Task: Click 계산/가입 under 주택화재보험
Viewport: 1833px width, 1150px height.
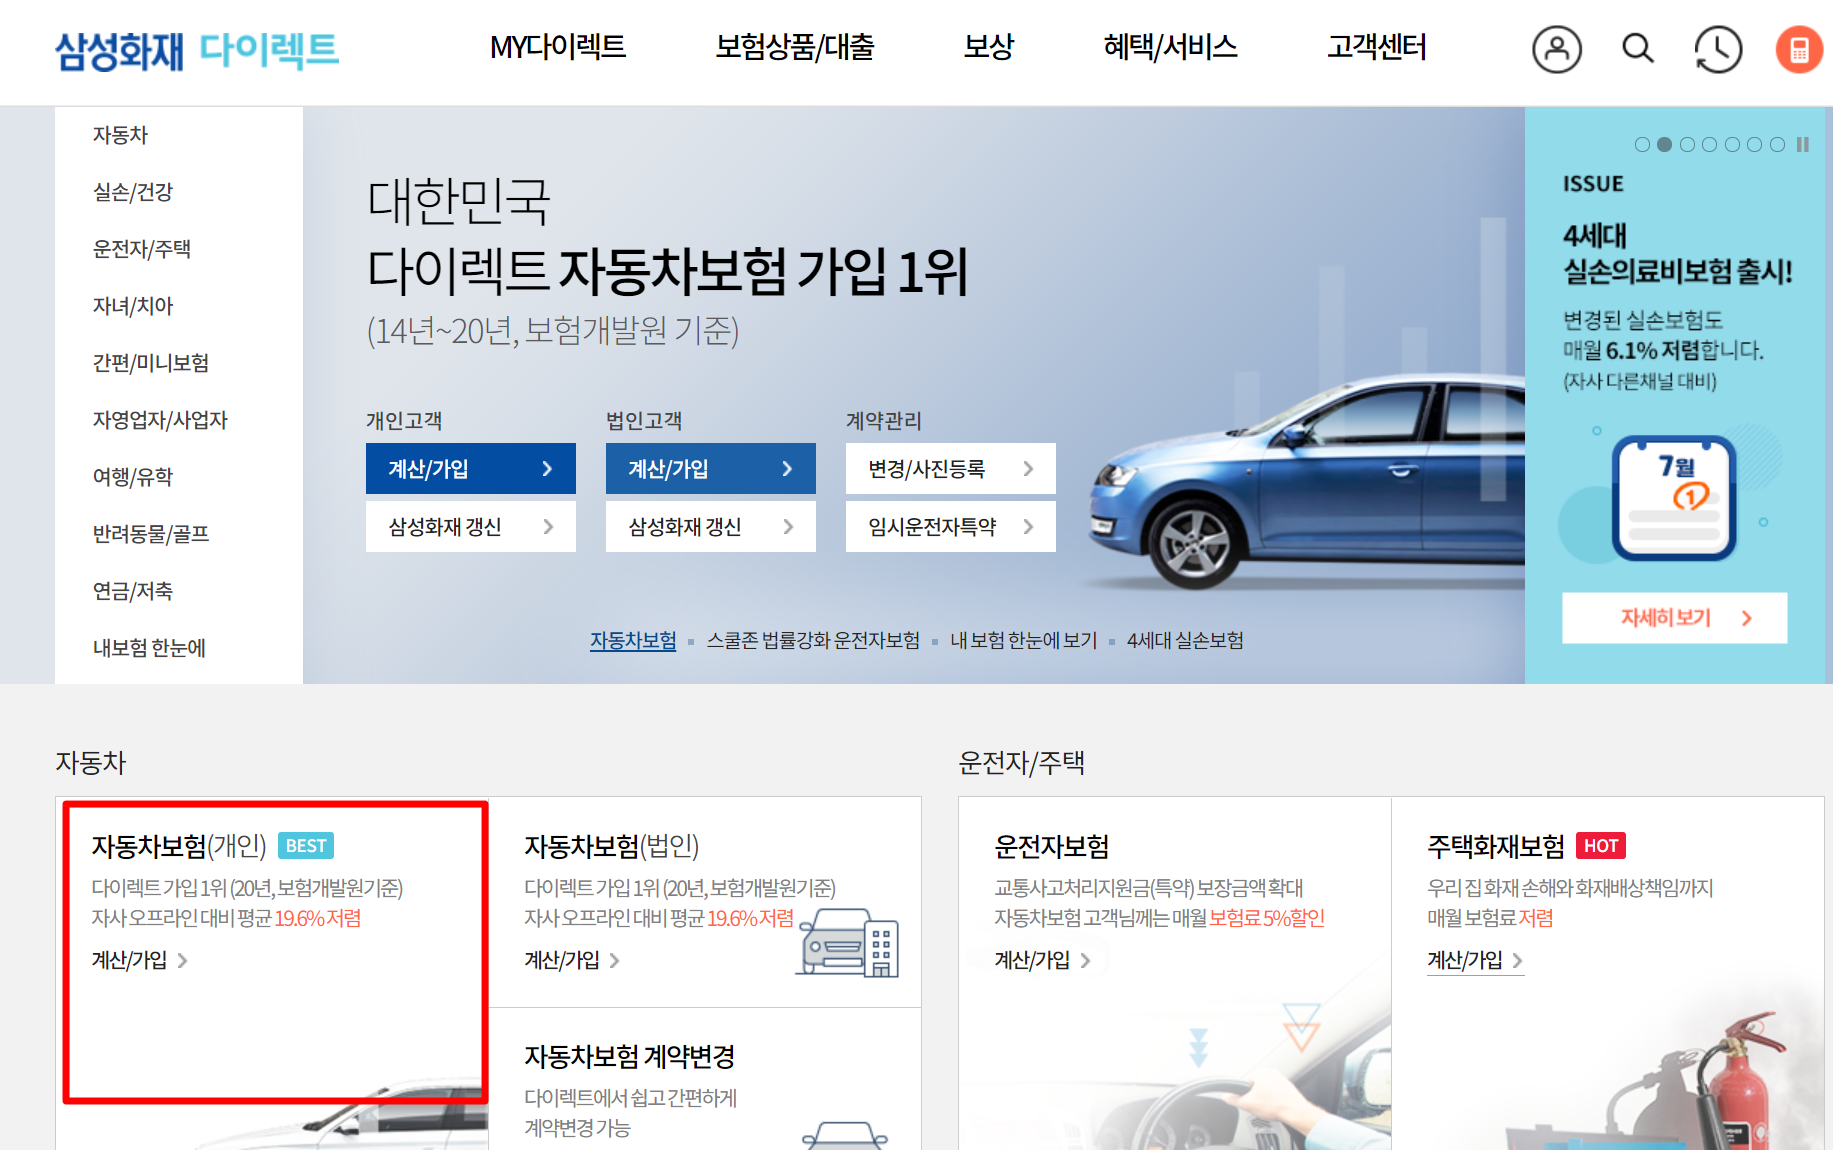Action: click(1475, 960)
